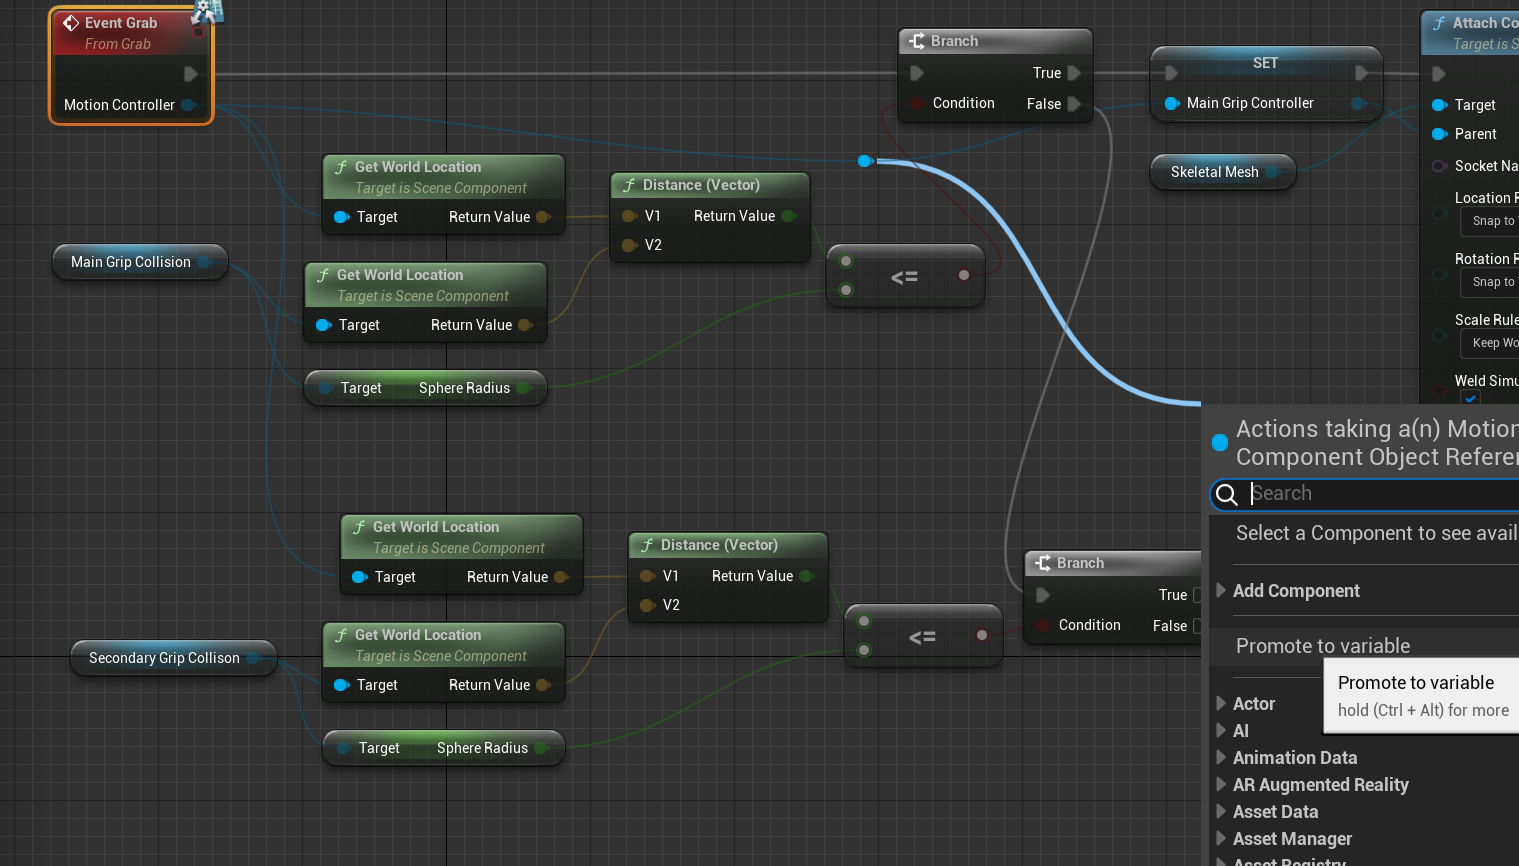Expand the Add Component category
Image resolution: width=1519 pixels, height=866 pixels.
tap(1221, 591)
